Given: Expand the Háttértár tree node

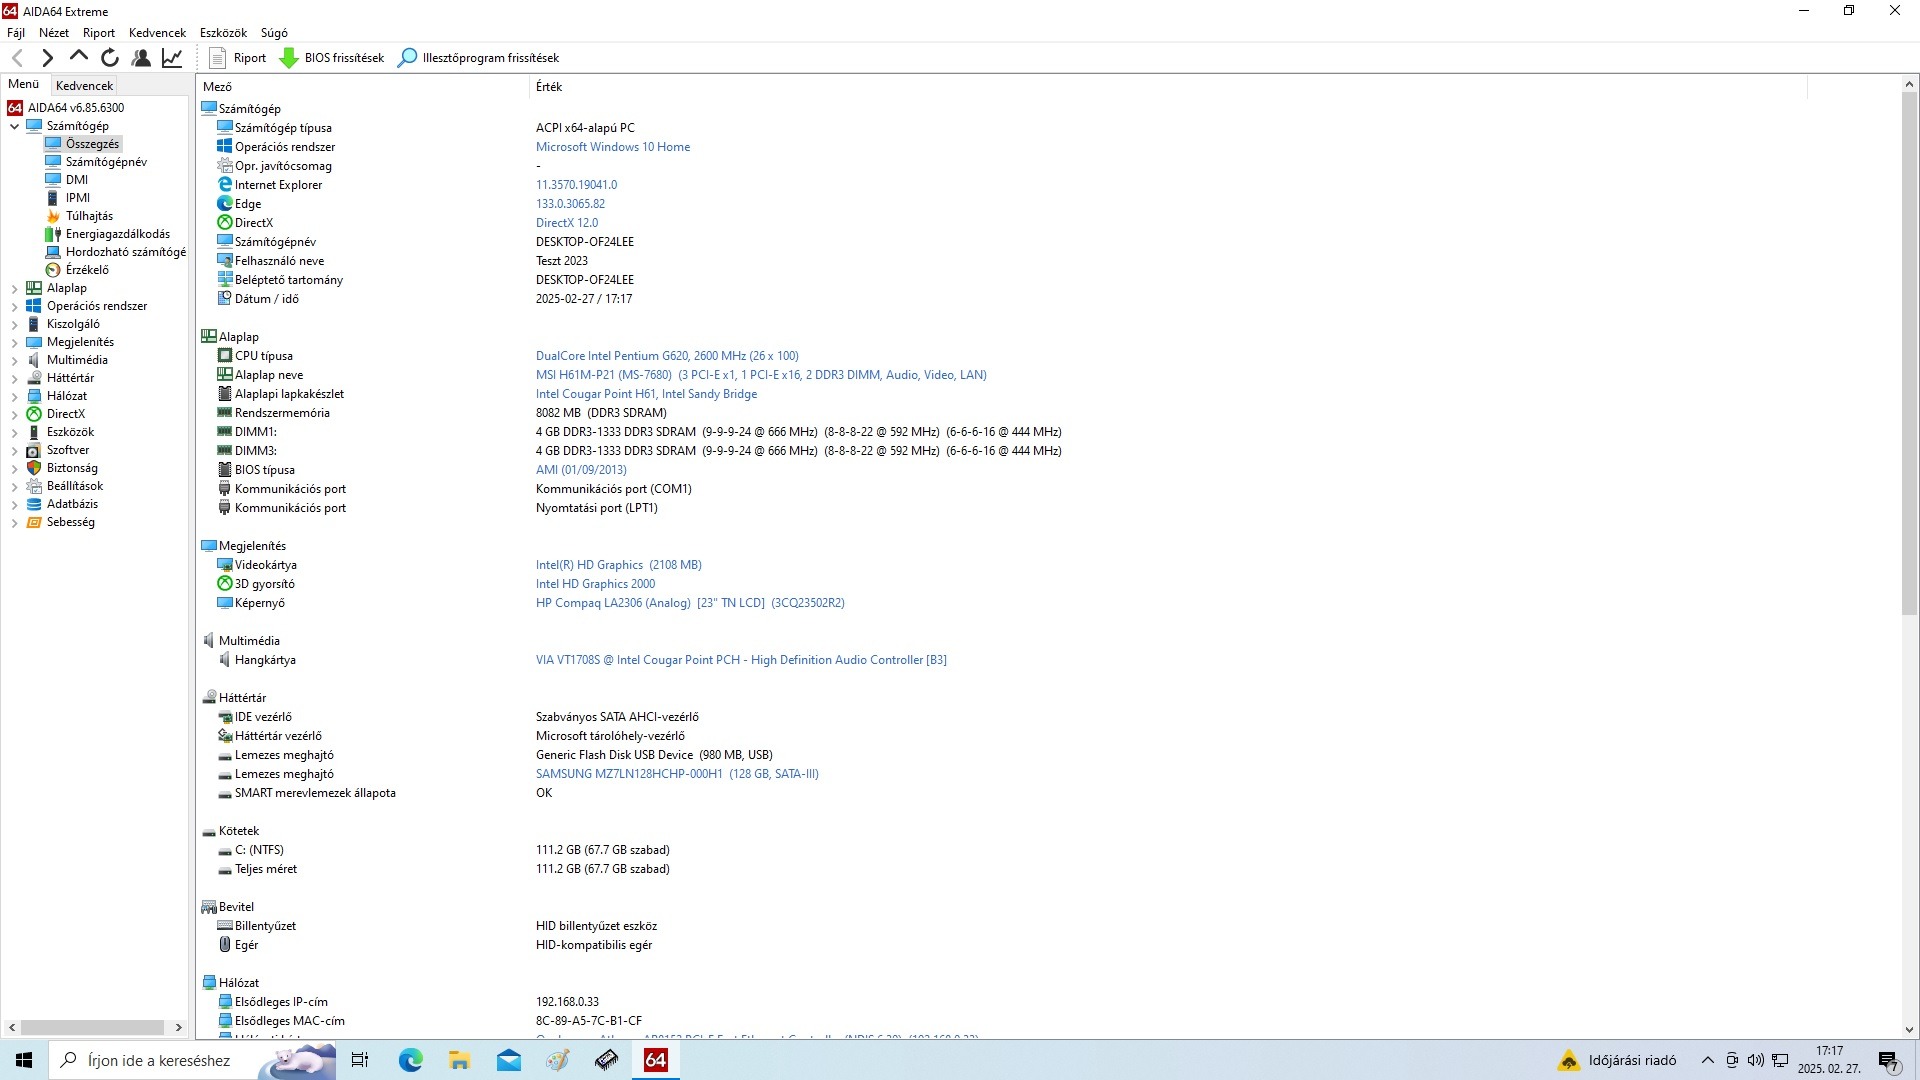Looking at the screenshot, I should (15, 378).
